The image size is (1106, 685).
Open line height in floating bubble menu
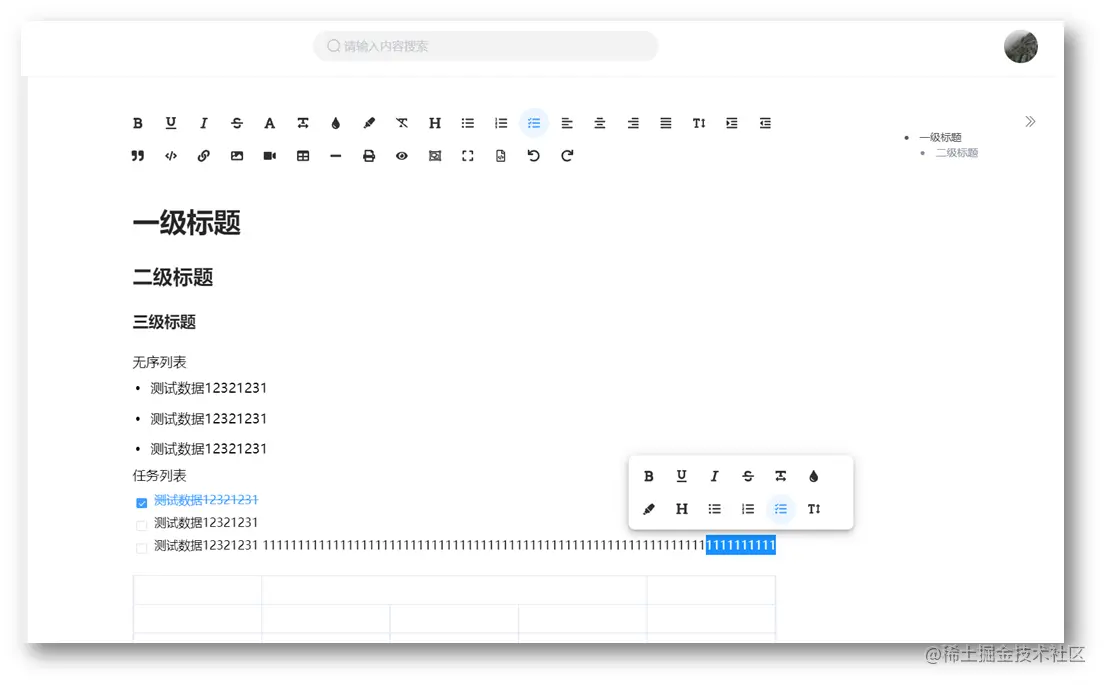[x=814, y=509]
